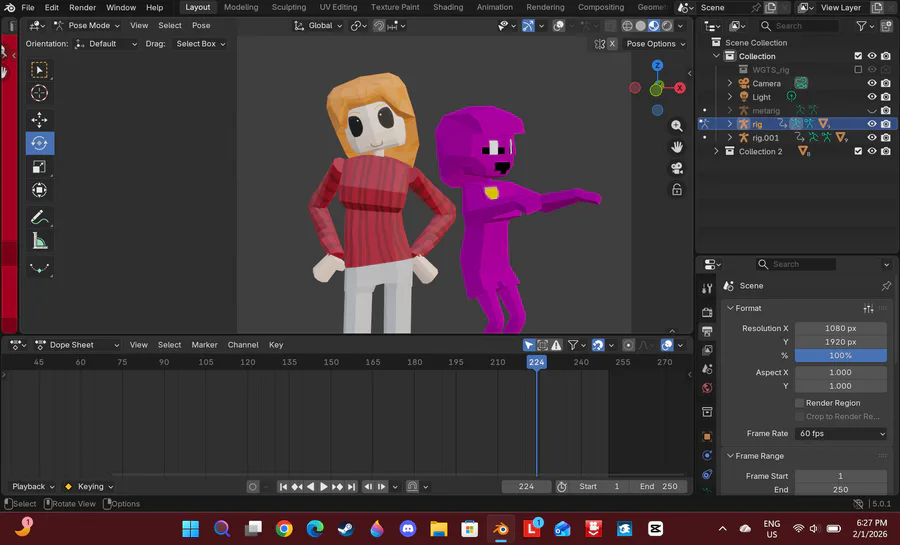Select the Scale tool in the toolbar
This screenshot has height=545, width=900.
(39, 167)
